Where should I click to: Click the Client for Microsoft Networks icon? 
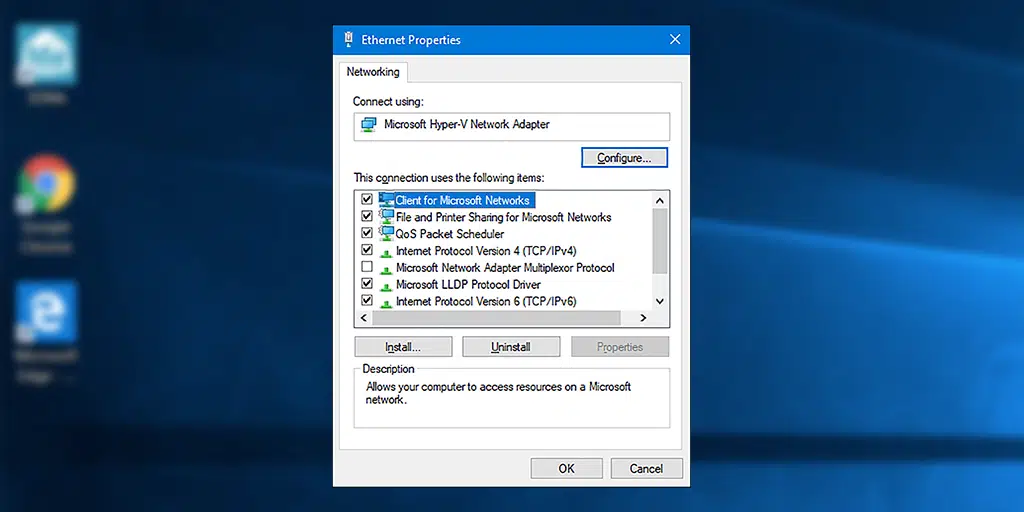pos(387,200)
